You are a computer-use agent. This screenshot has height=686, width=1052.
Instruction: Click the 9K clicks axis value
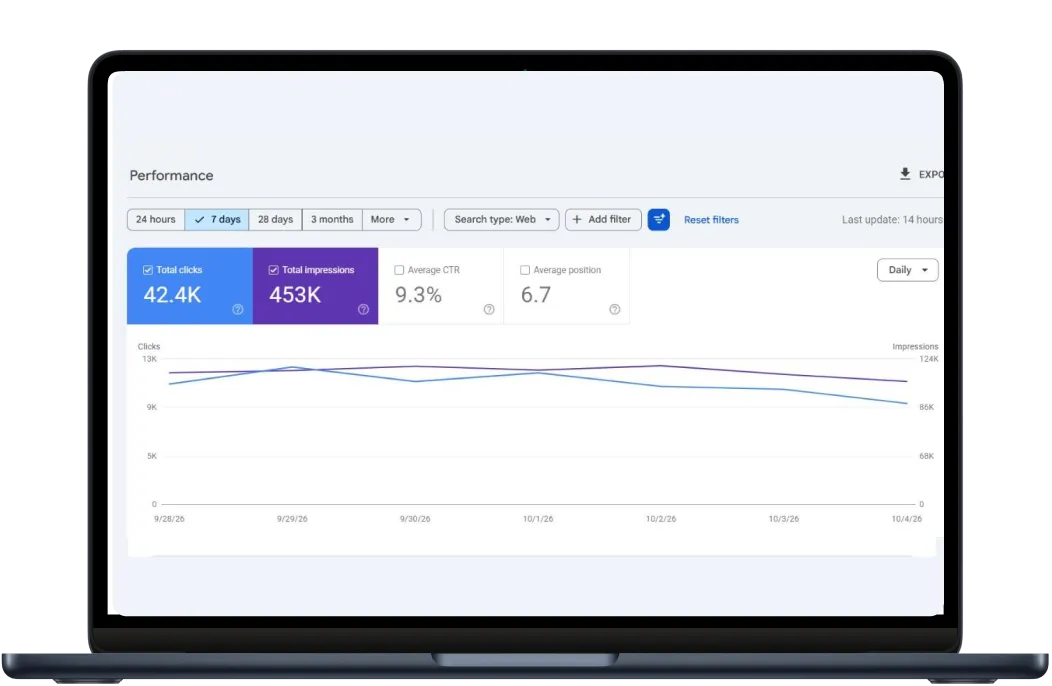coord(152,407)
